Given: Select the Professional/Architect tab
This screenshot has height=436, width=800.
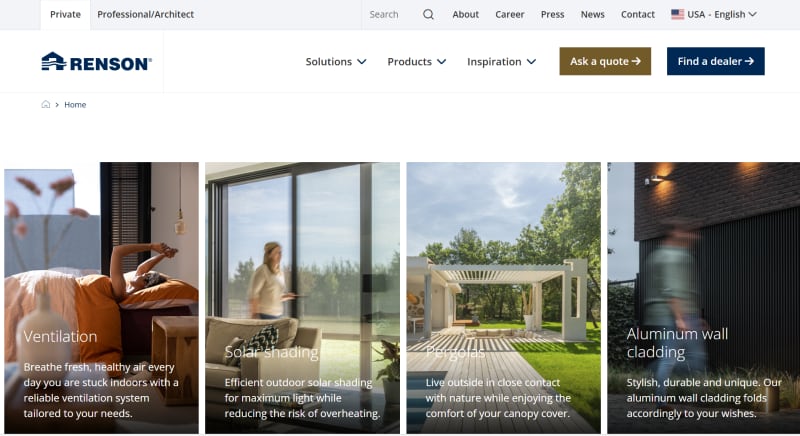Looking at the screenshot, I should tap(145, 14).
